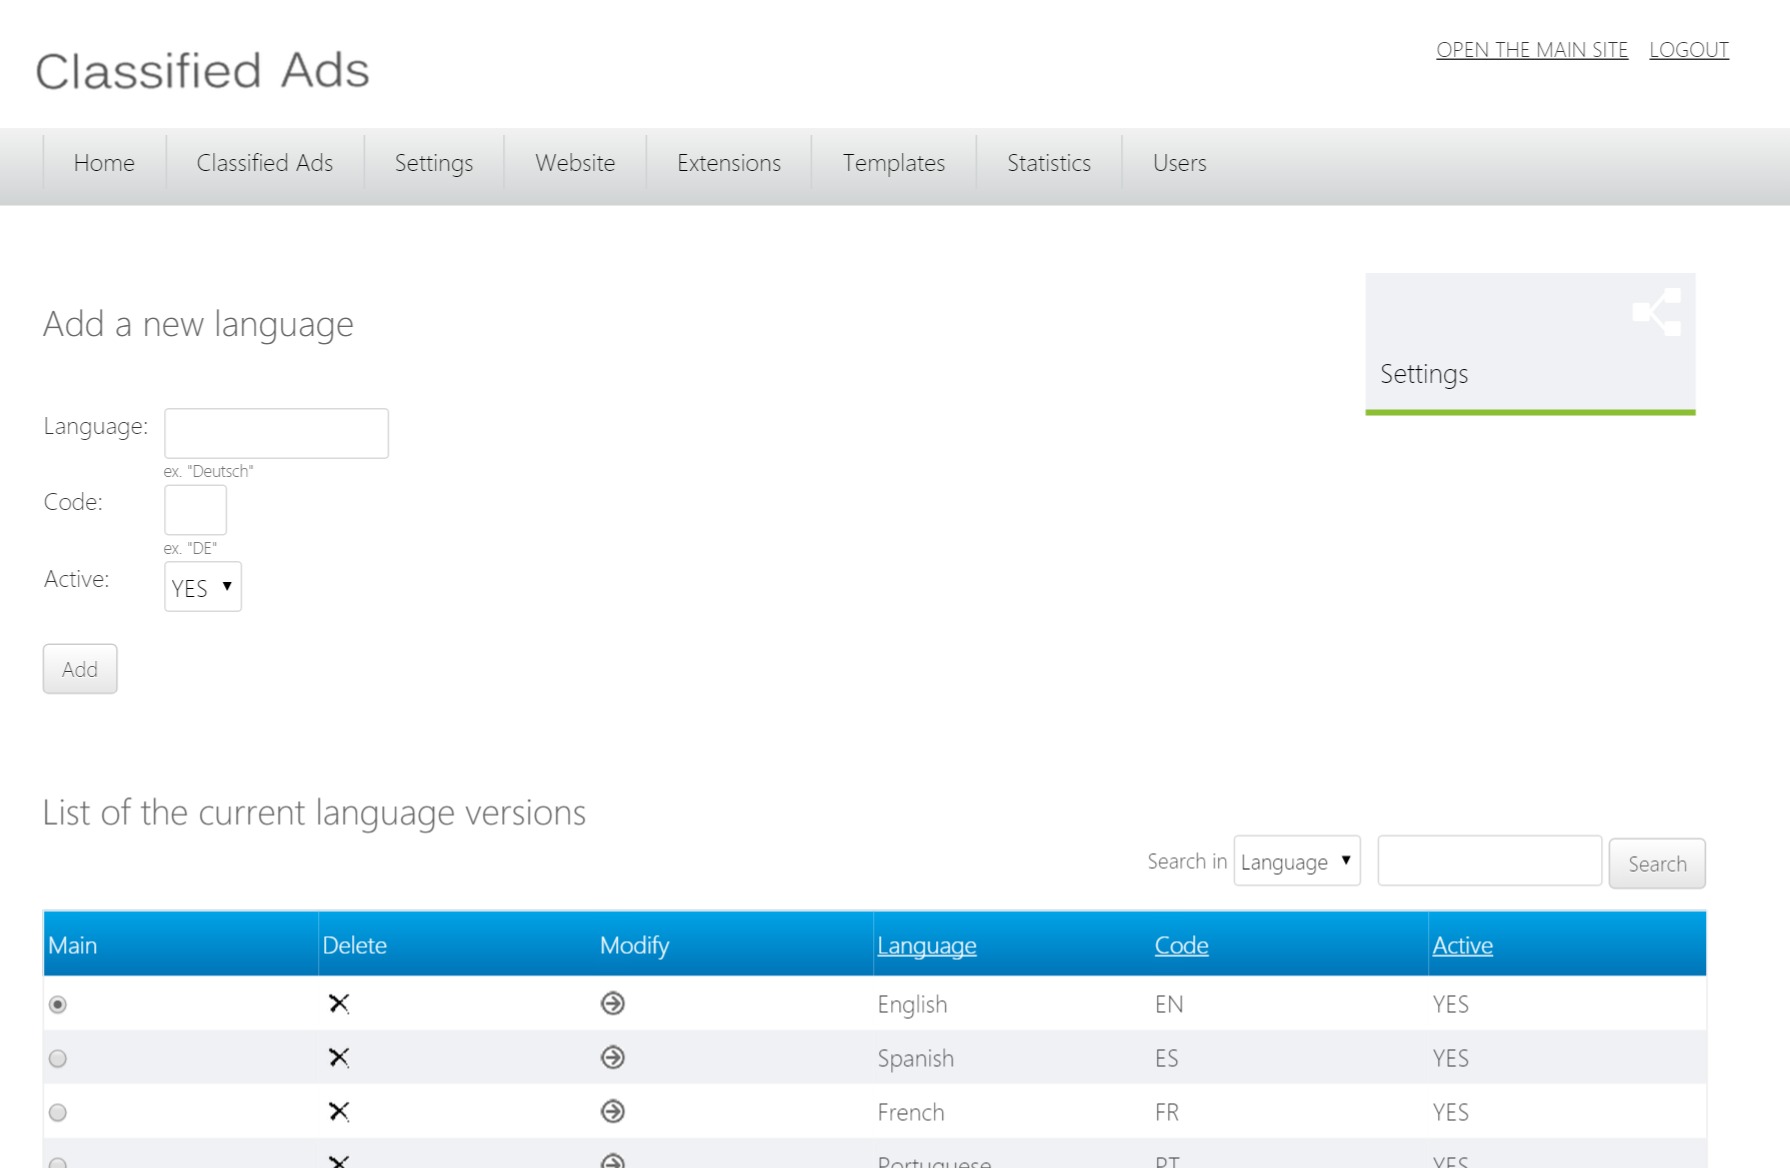Click the share icon in the Settings panel
Image resolution: width=1790 pixels, height=1168 pixels.
[x=1657, y=312]
